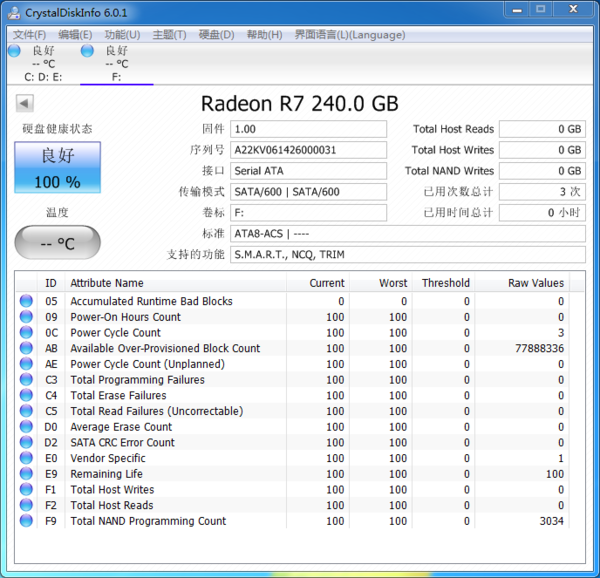Click the serial number field A22KV061426000031

click(x=308, y=150)
